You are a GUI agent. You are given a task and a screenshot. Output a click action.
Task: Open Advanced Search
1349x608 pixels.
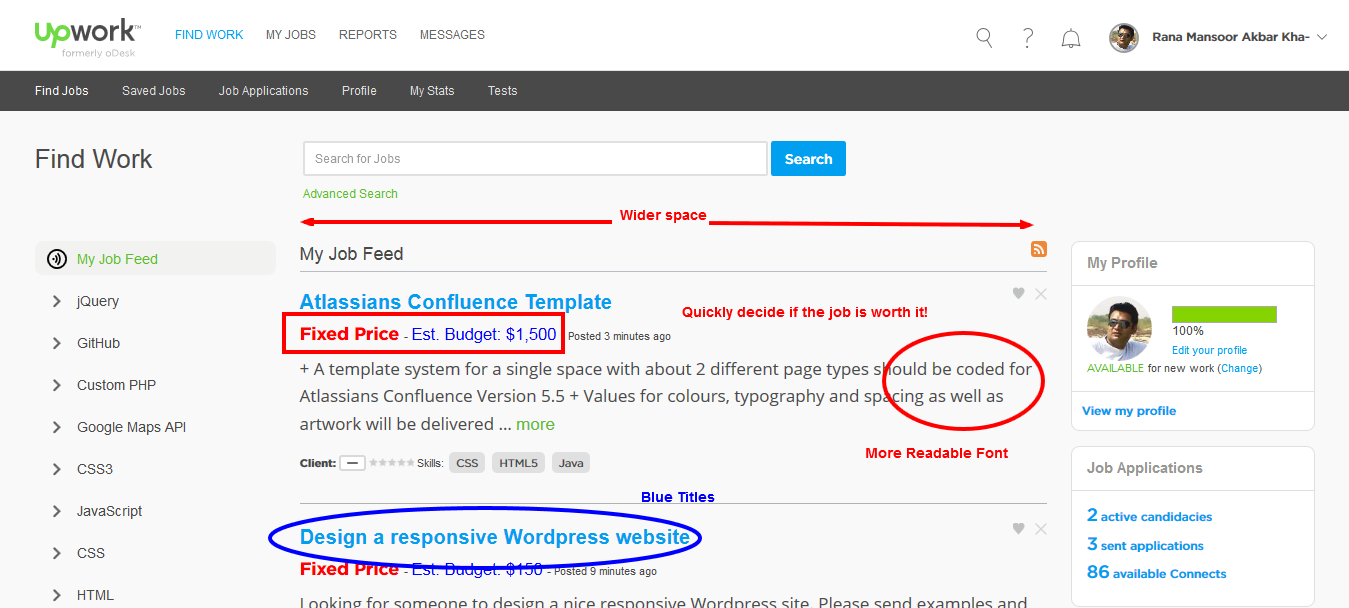[x=349, y=193]
